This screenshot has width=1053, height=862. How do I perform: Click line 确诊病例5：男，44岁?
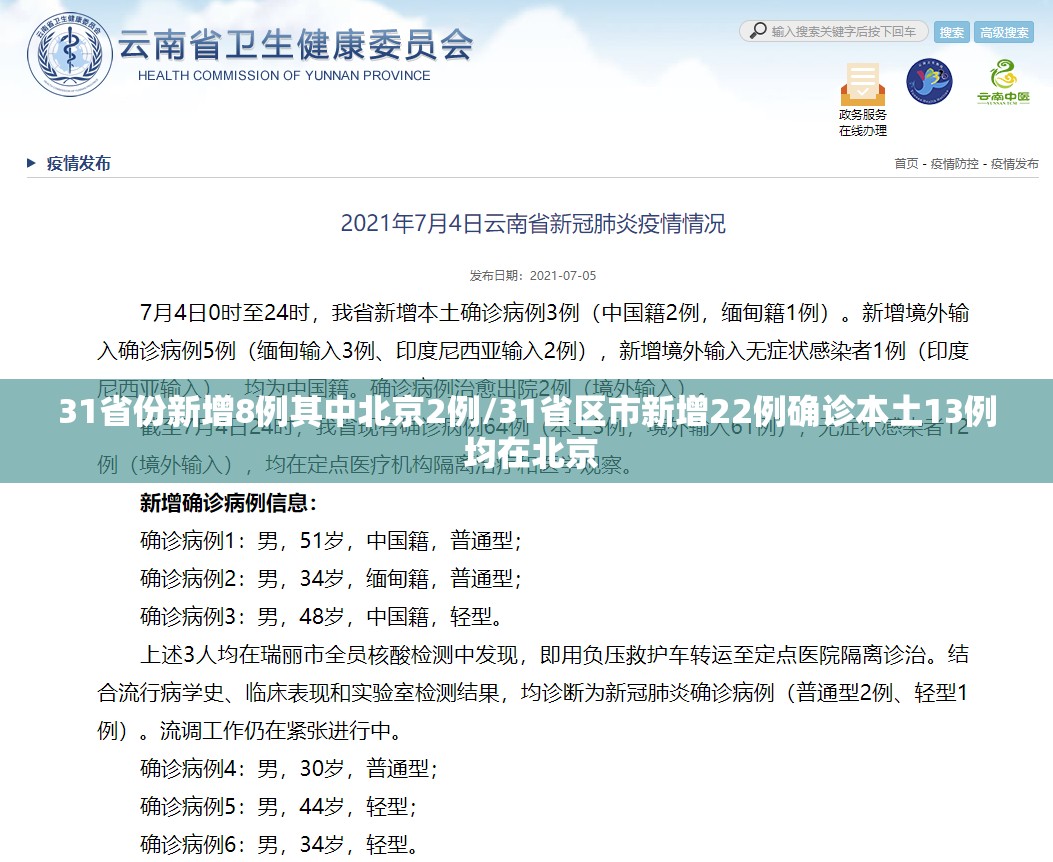tap(279, 806)
